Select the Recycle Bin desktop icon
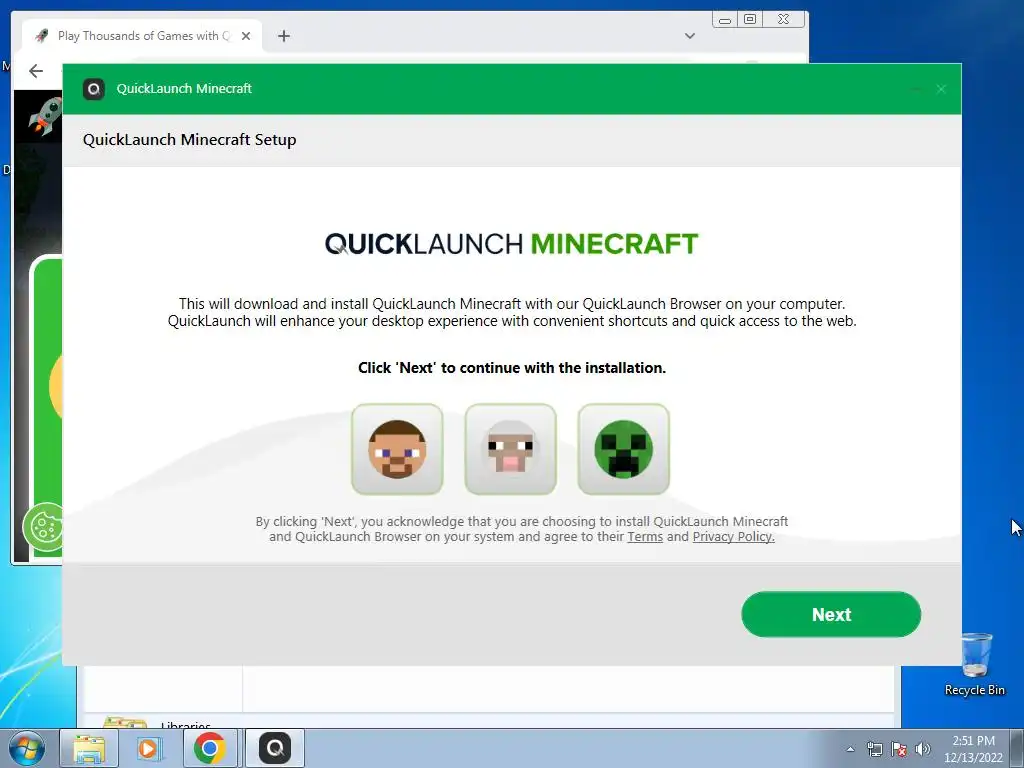 974,664
